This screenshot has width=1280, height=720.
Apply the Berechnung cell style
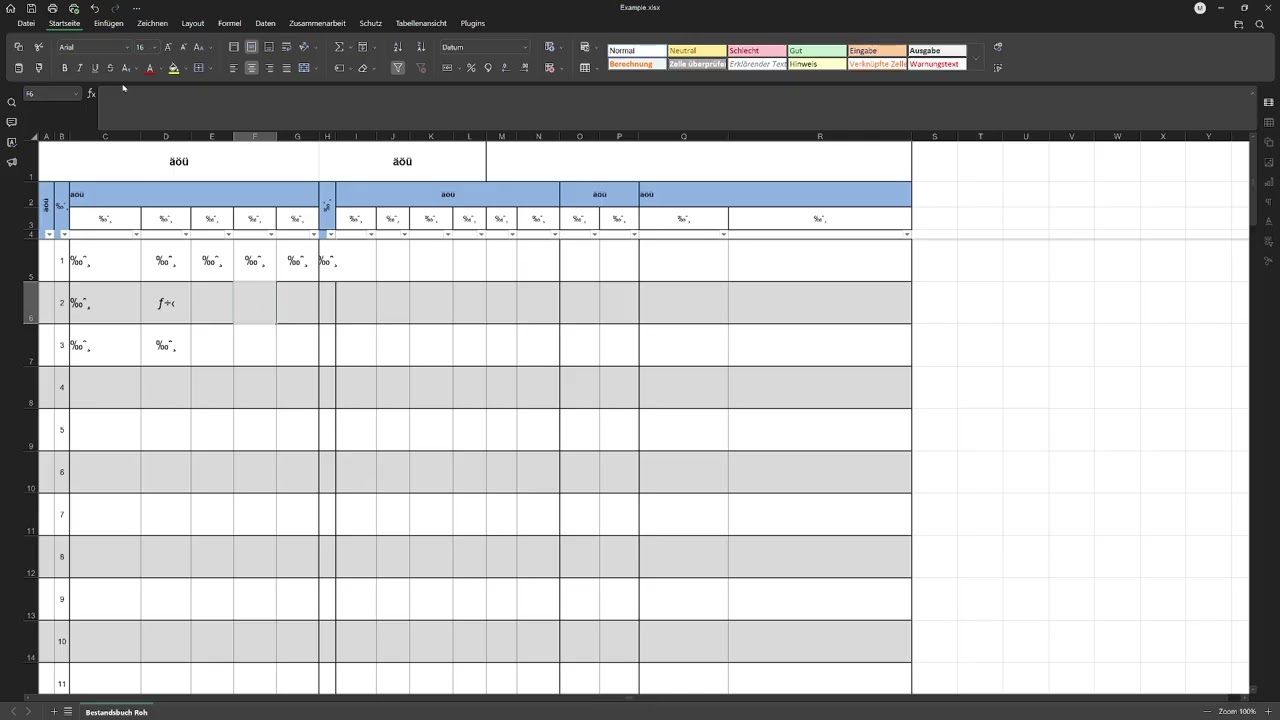[637, 64]
